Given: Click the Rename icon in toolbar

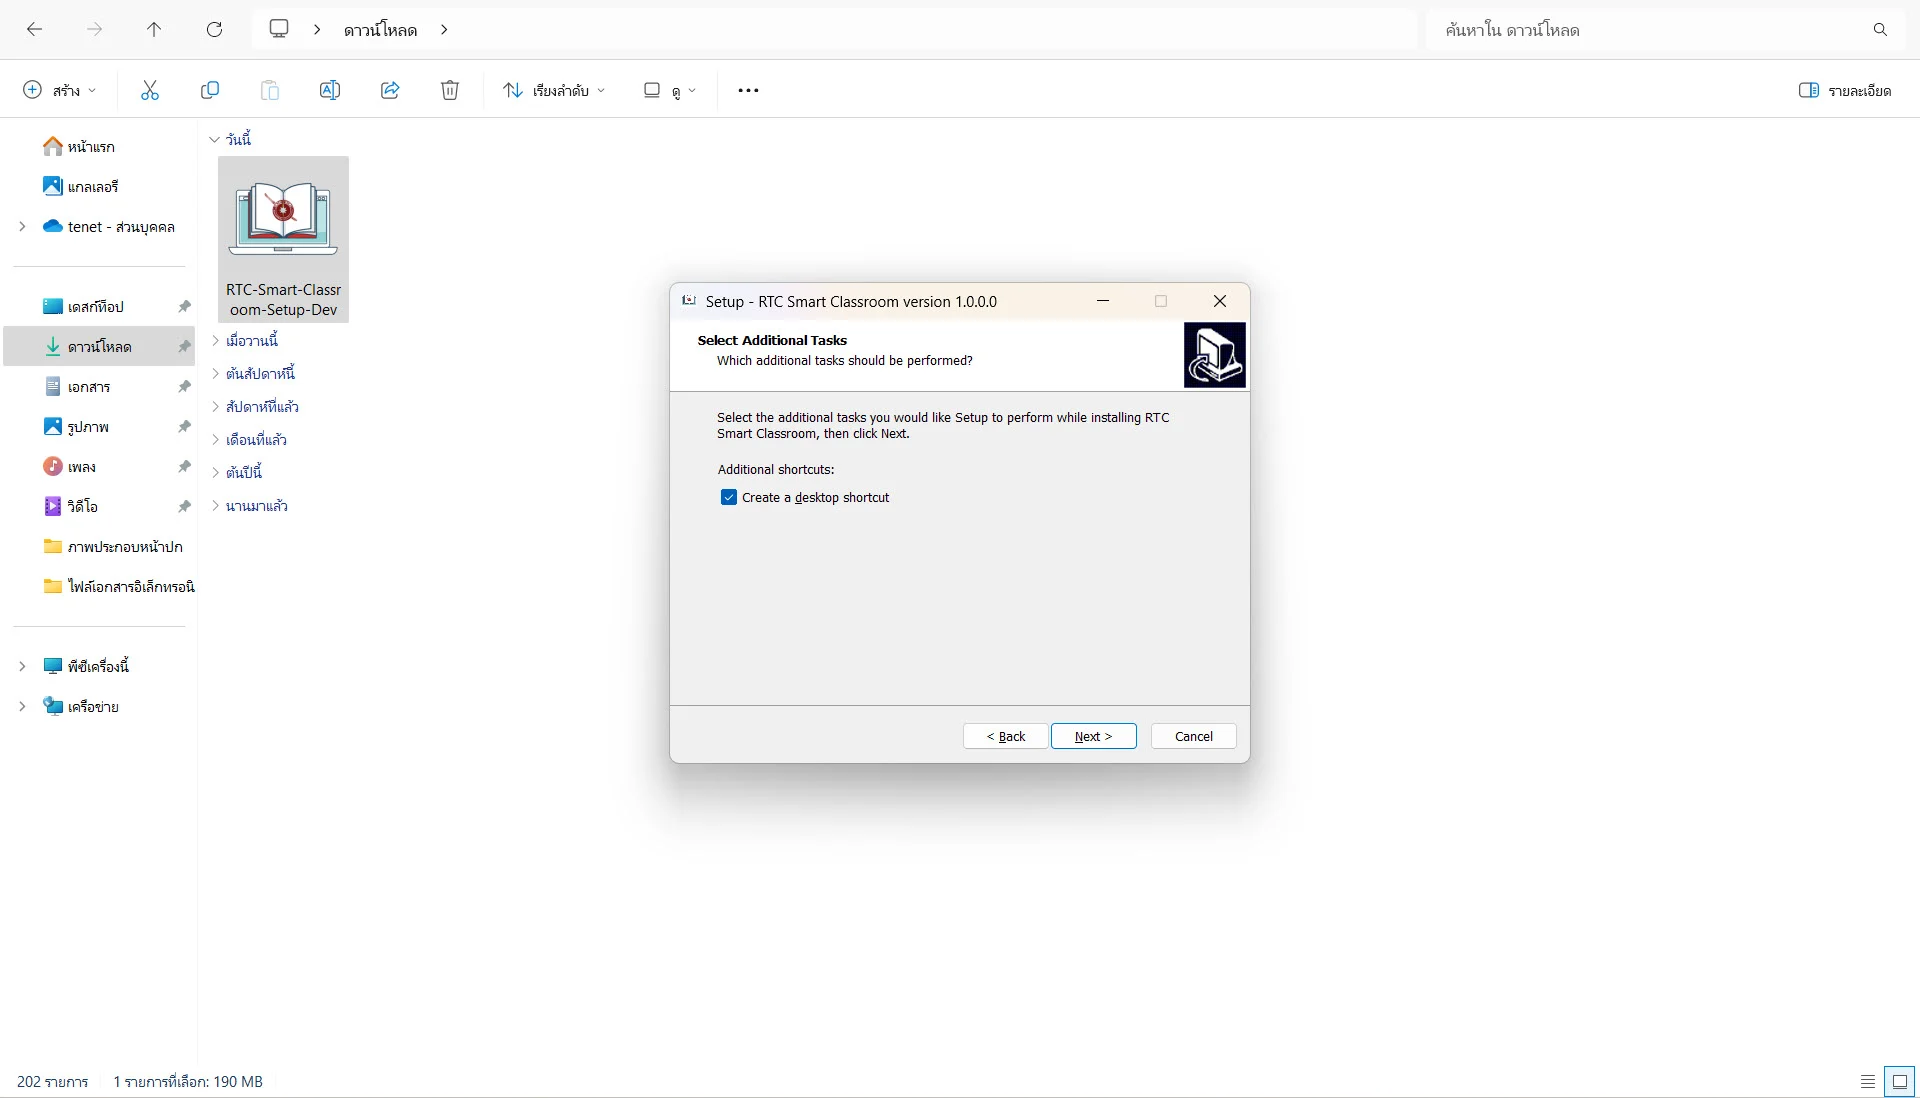Looking at the screenshot, I should [330, 90].
